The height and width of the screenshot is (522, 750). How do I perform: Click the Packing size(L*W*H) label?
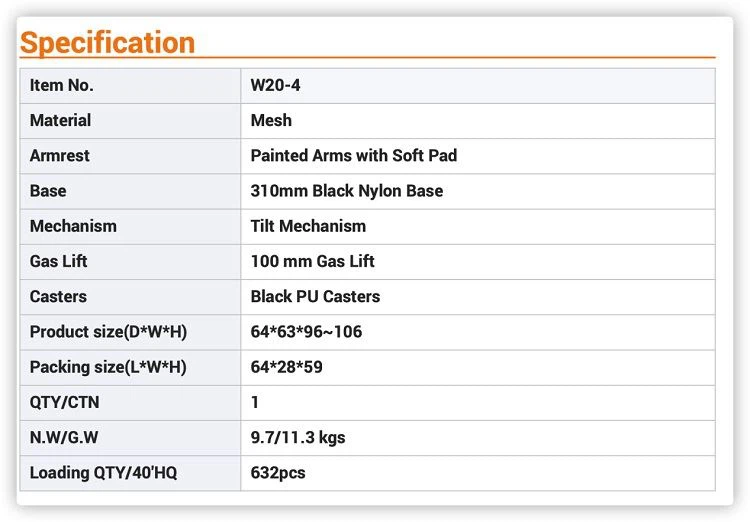tap(108, 367)
